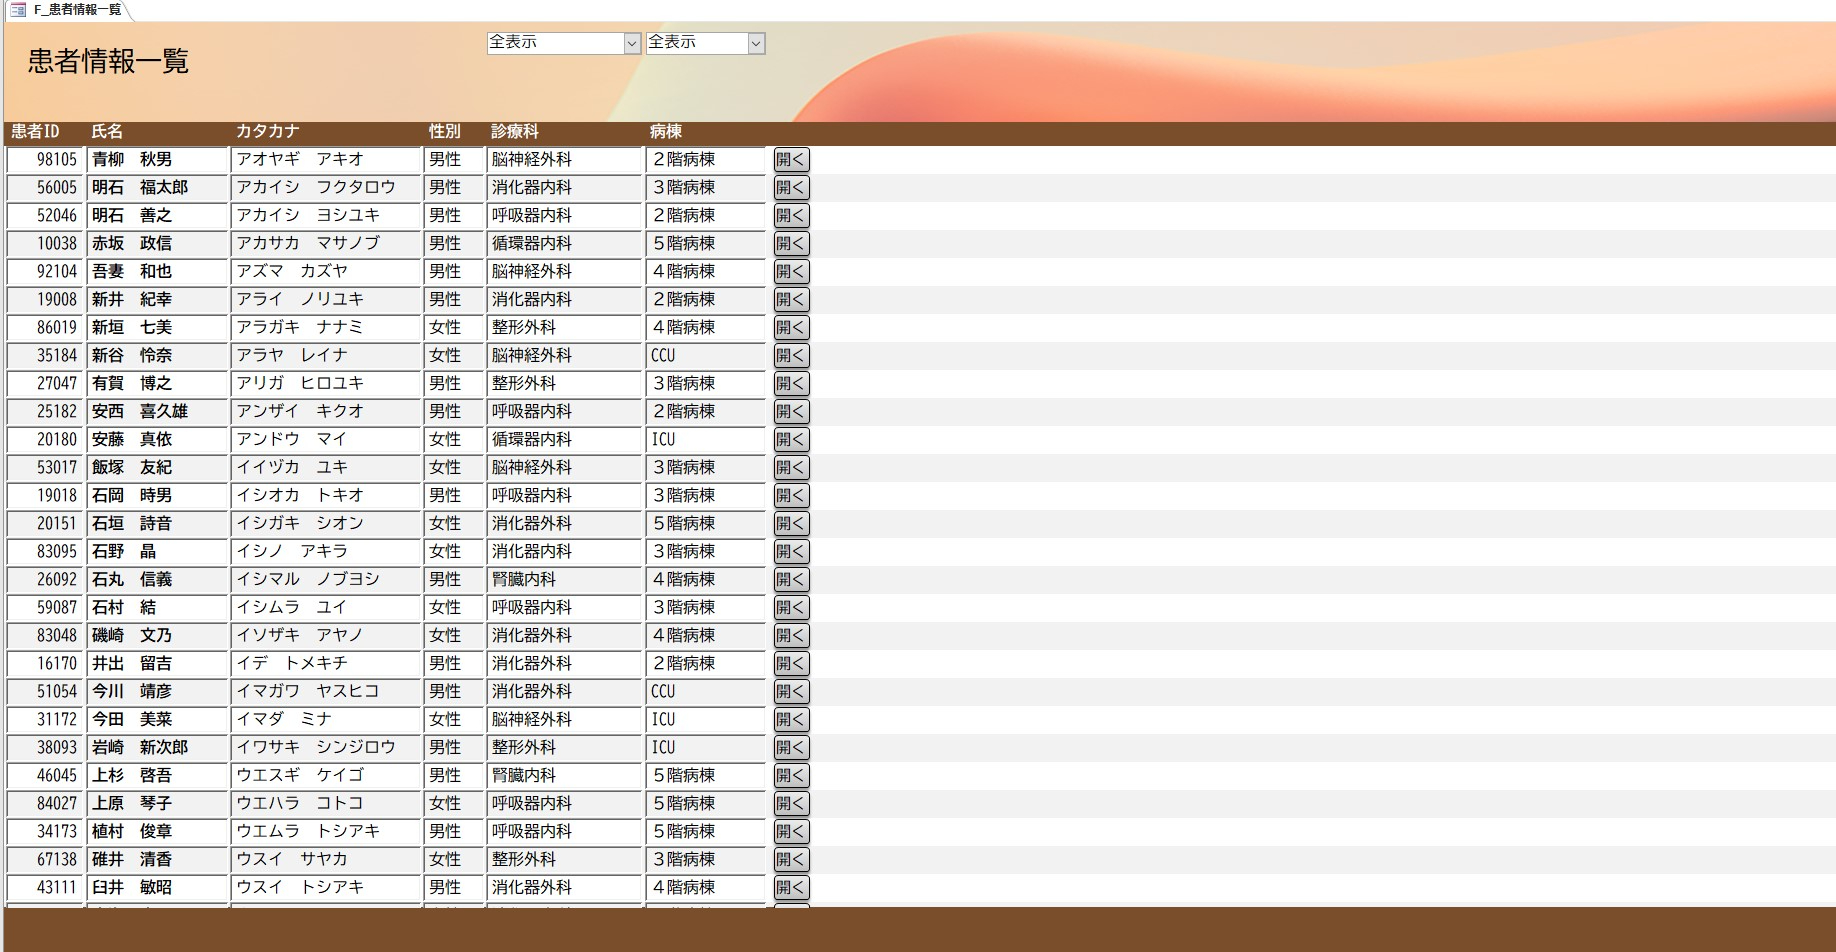Image resolution: width=1836 pixels, height=952 pixels.
Task: Click the 開く button for 明石 福太郎
Action: pos(791,187)
